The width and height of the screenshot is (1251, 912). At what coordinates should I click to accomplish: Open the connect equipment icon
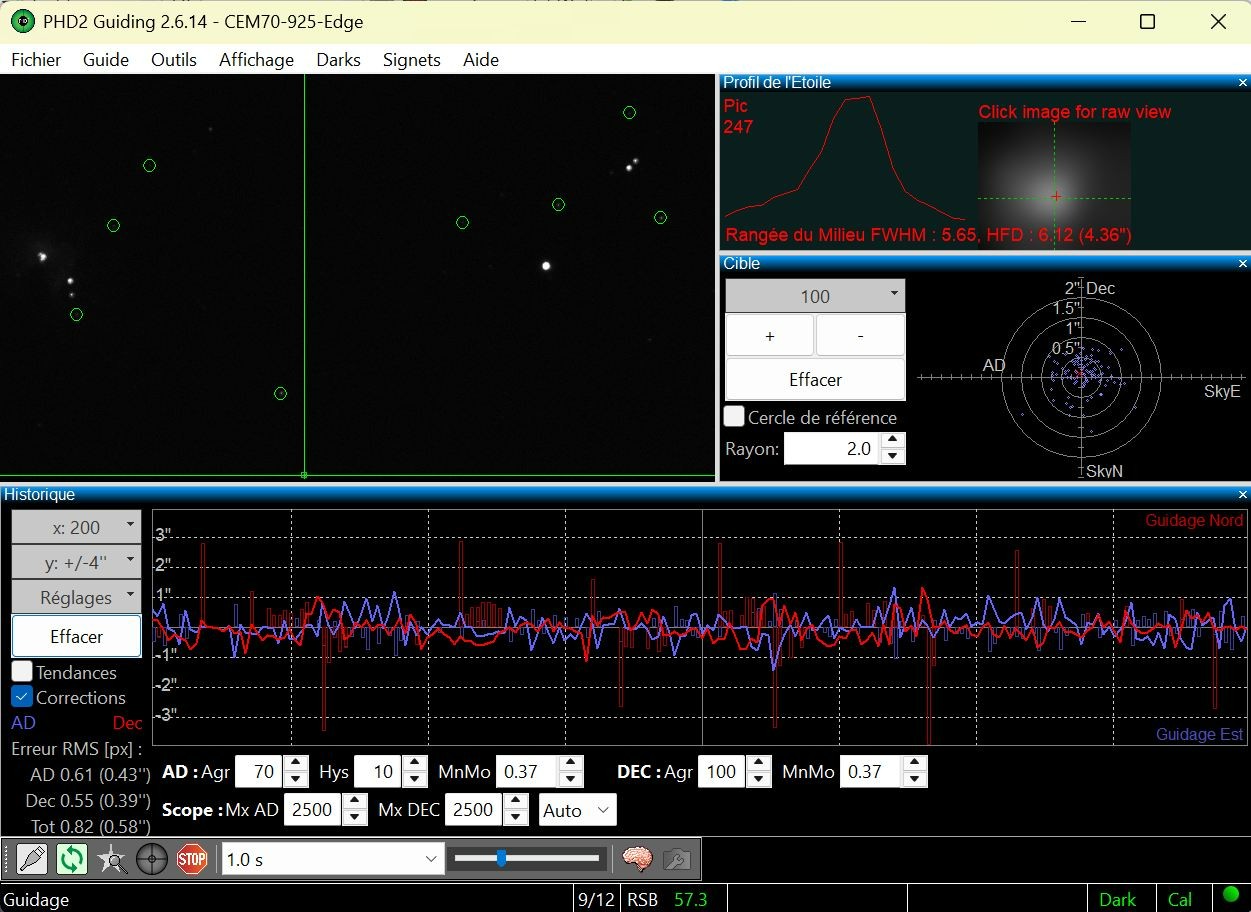[32, 859]
